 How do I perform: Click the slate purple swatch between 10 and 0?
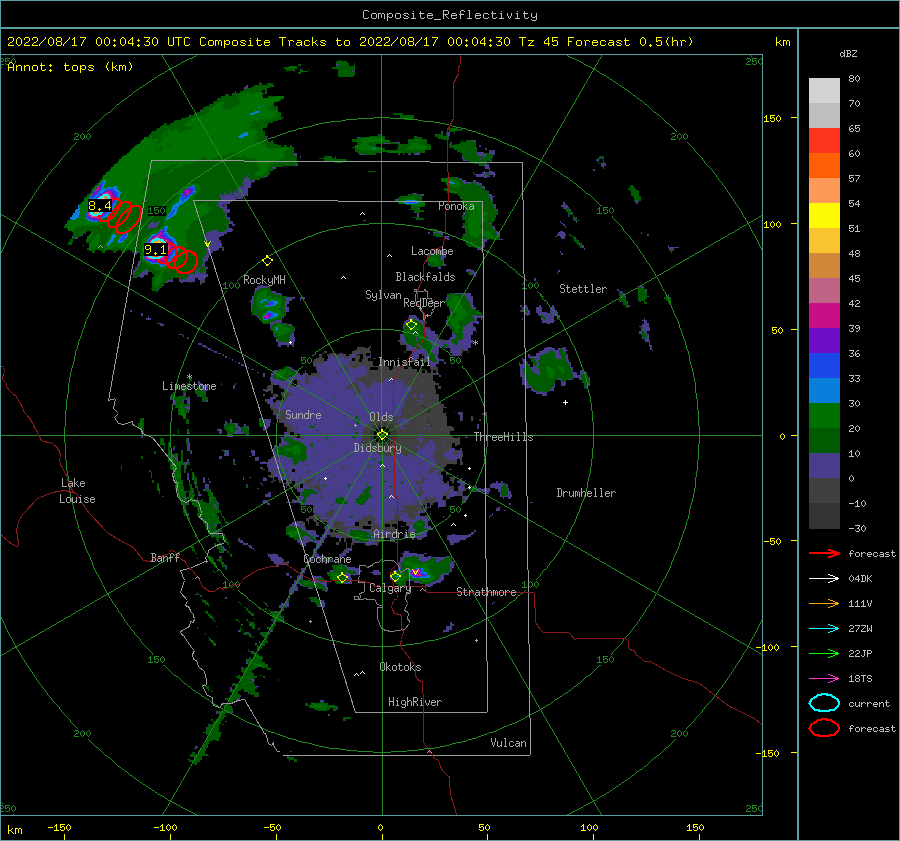pos(824,466)
